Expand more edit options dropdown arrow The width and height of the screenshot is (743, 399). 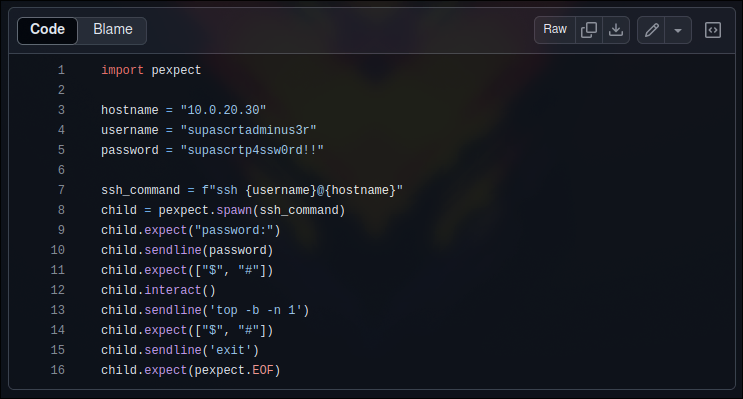click(678, 30)
